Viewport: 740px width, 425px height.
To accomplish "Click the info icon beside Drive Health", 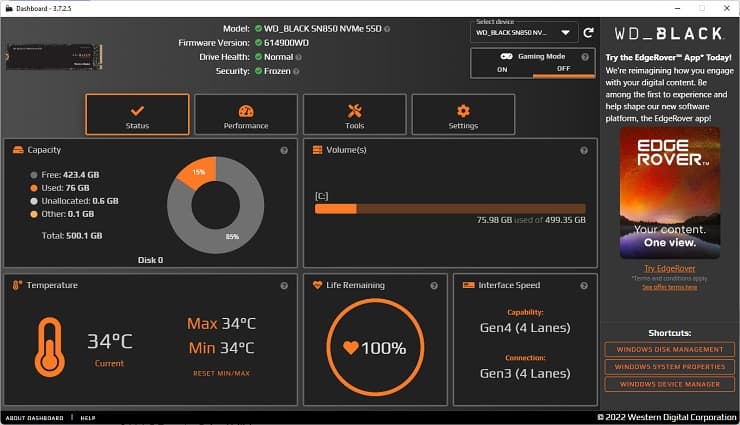I will point(298,57).
